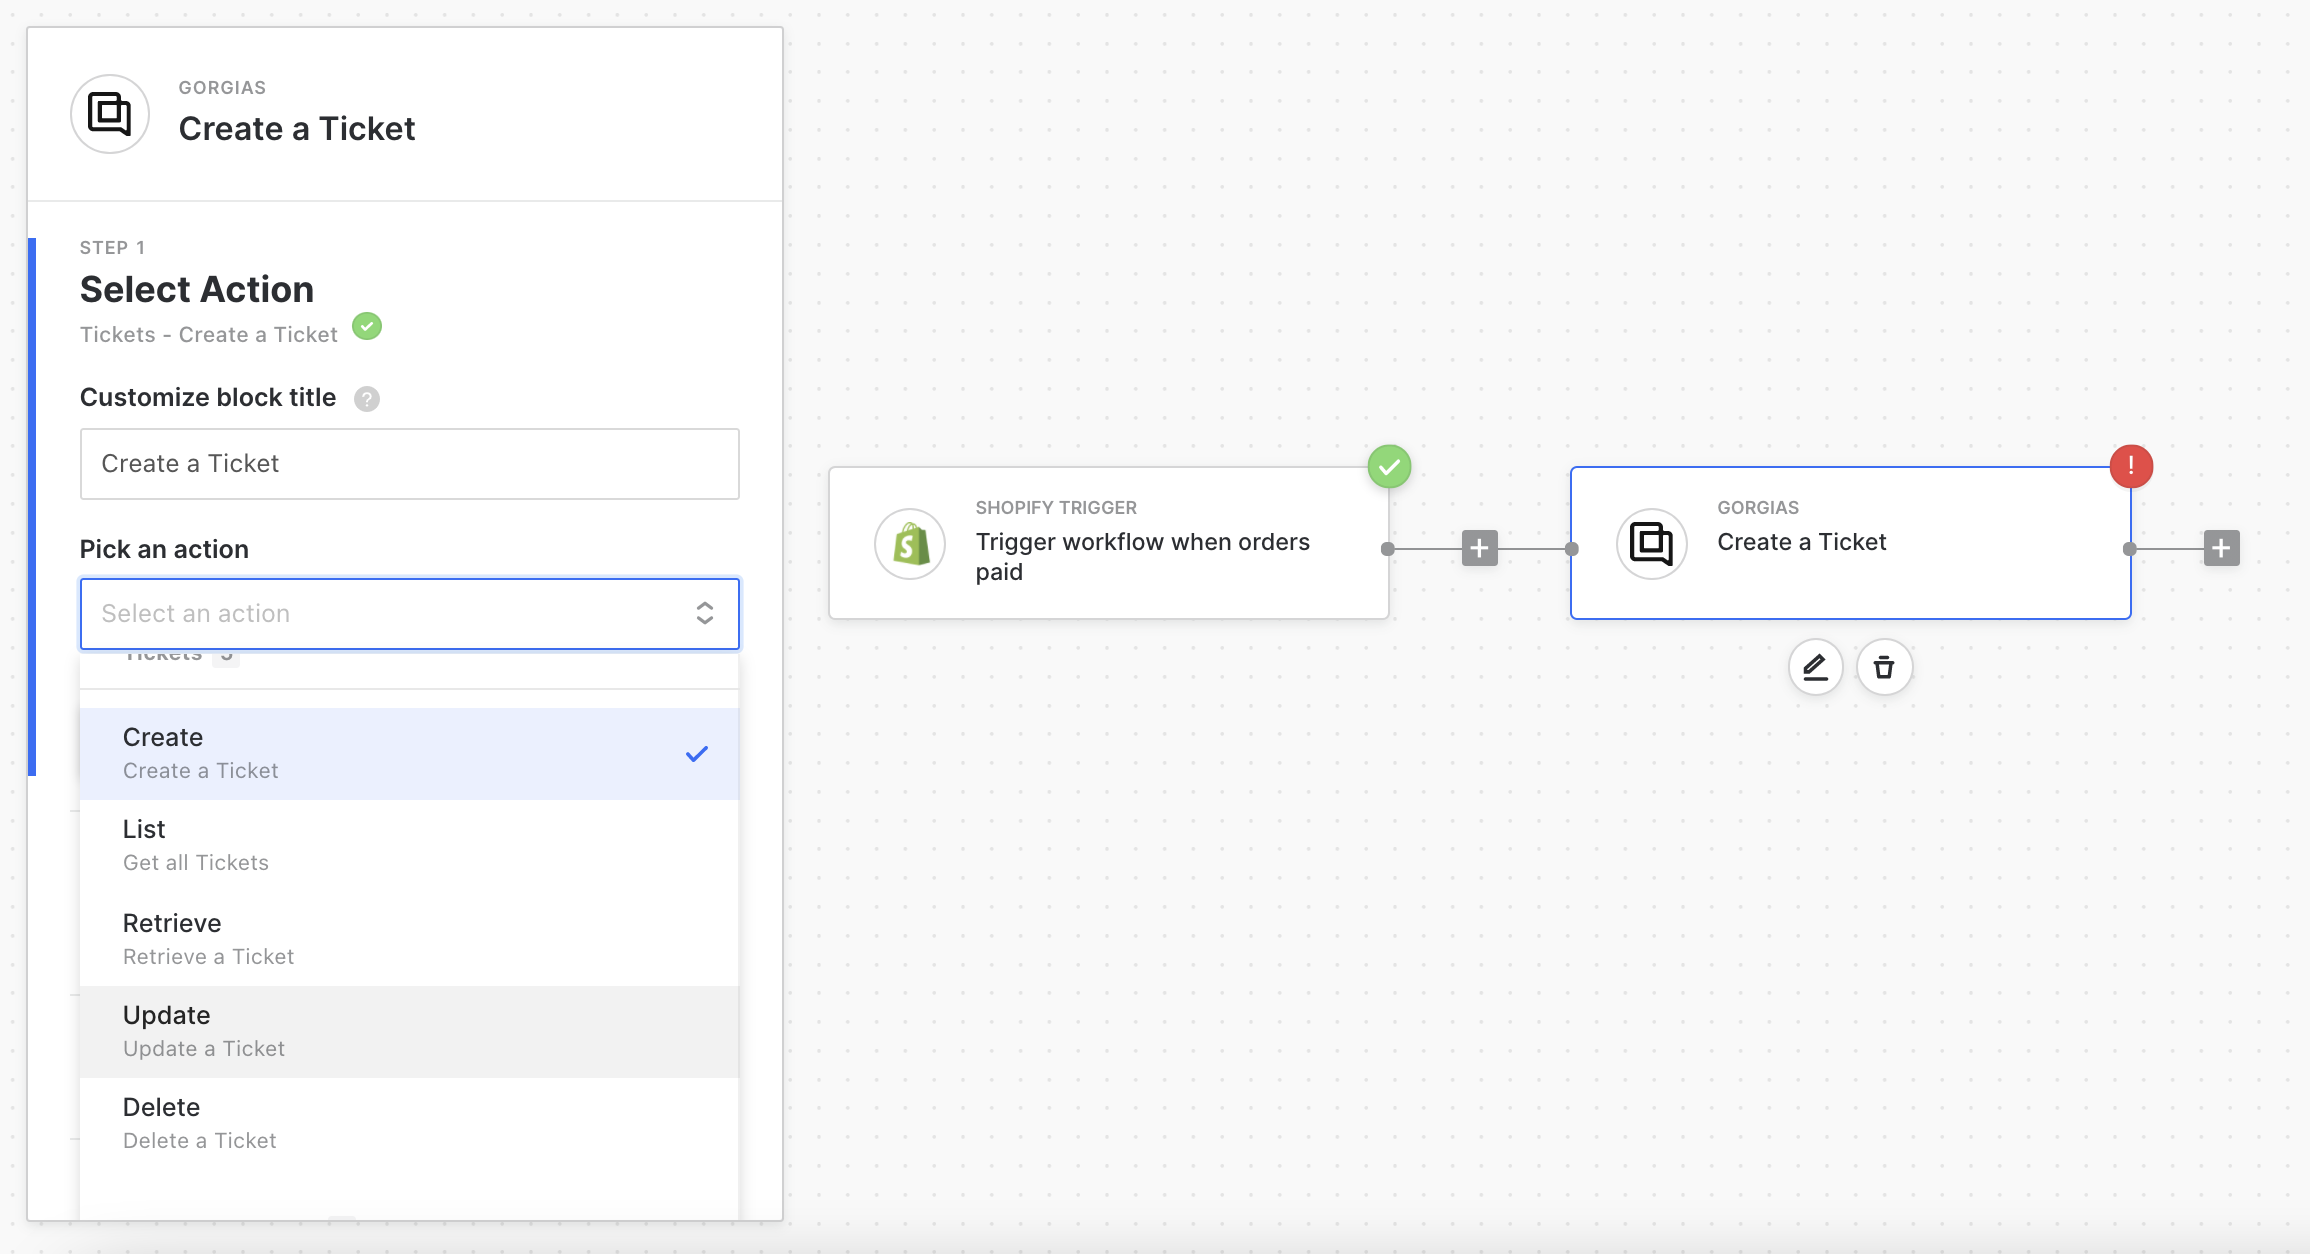Click plus button between Shopify and Gorgias blocks
Image resolution: width=2310 pixels, height=1254 pixels.
pos(1479,548)
